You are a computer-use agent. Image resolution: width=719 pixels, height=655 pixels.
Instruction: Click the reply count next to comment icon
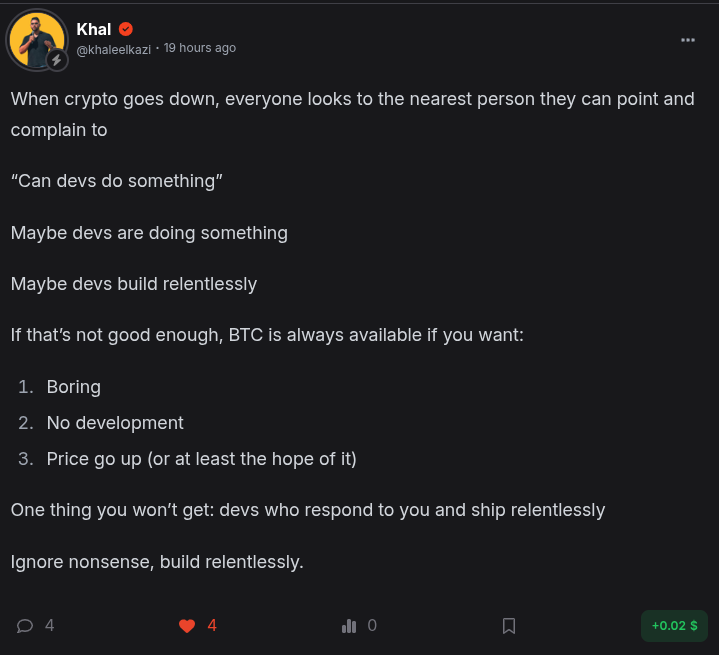point(50,625)
